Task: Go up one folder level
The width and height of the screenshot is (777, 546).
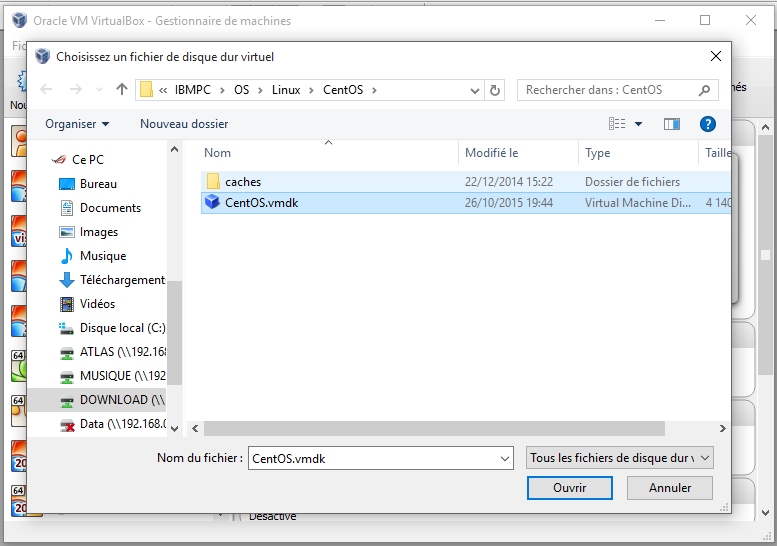Action: point(121,89)
